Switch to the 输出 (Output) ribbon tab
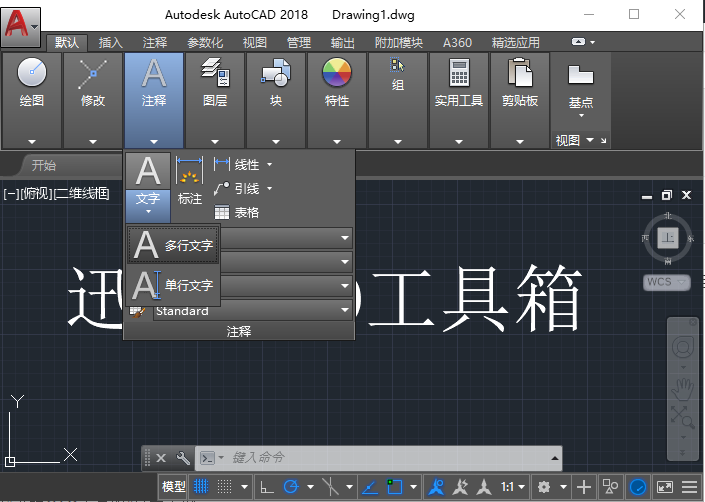This screenshot has height=502, width=705. [x=342, y=43]
